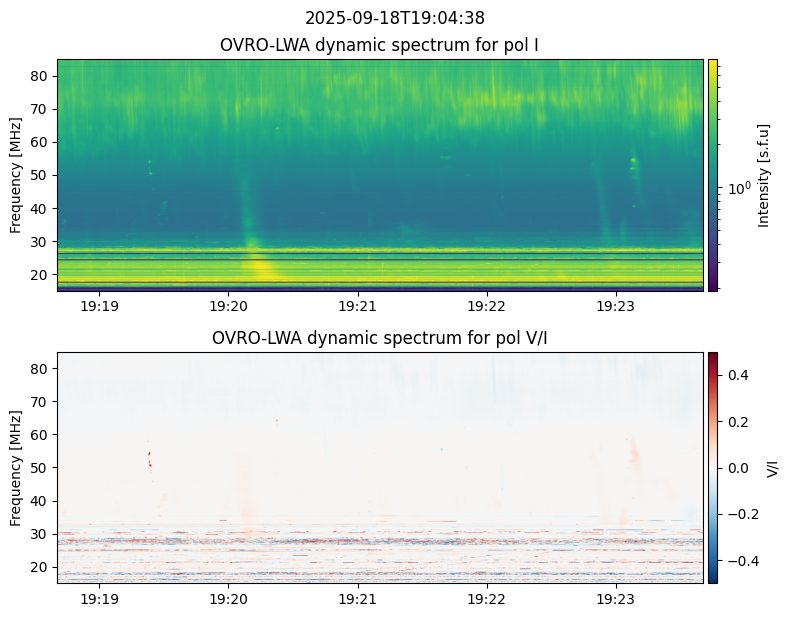
Task: Click the 19:21 tick label on top plot
Action: click(x=357, y=306)
